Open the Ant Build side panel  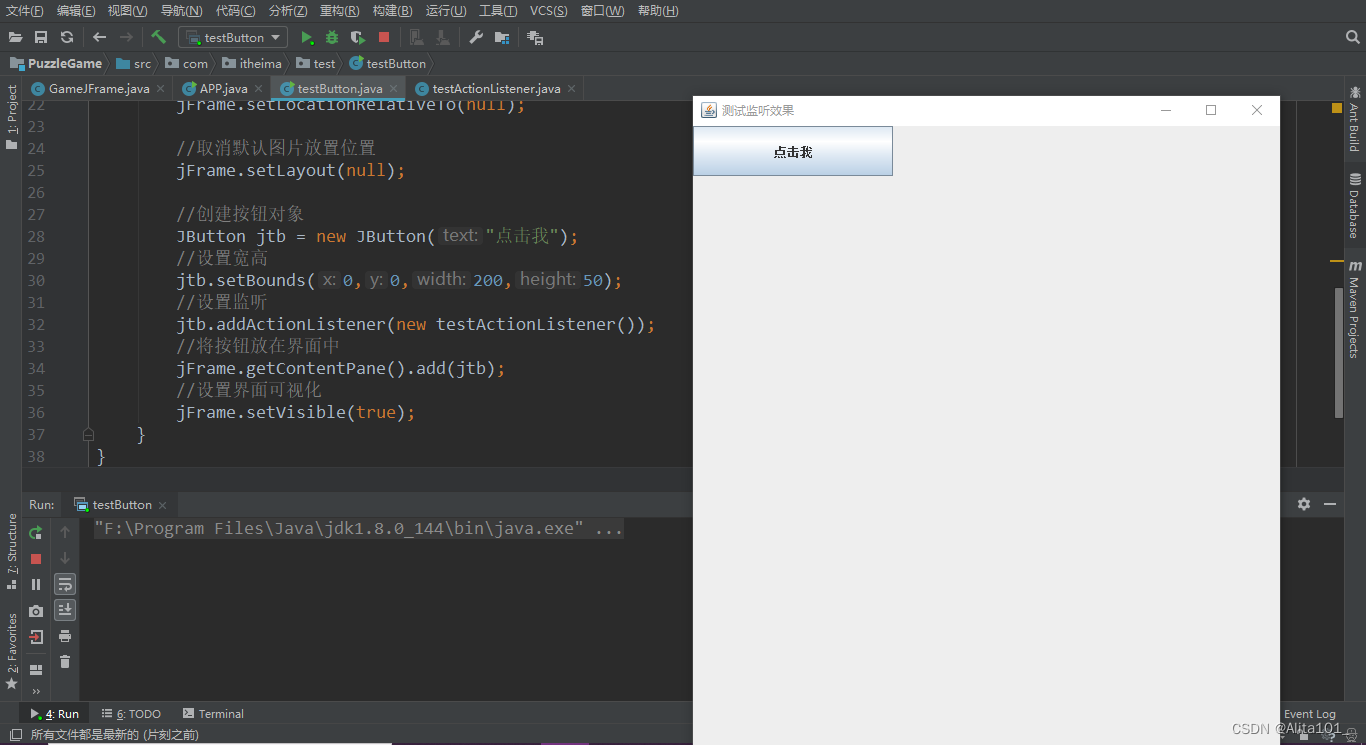(x=1354, y=120)
